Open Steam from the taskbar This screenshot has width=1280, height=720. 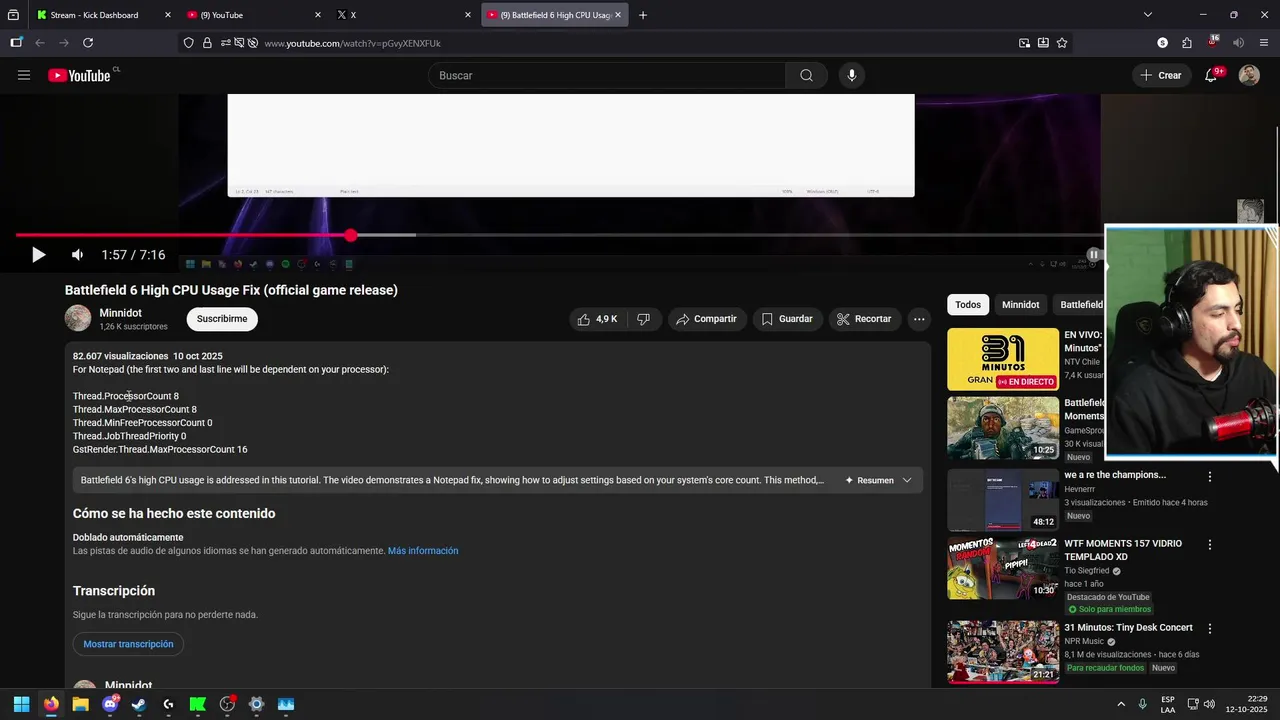pyautogui.click(x=139, y=704)
